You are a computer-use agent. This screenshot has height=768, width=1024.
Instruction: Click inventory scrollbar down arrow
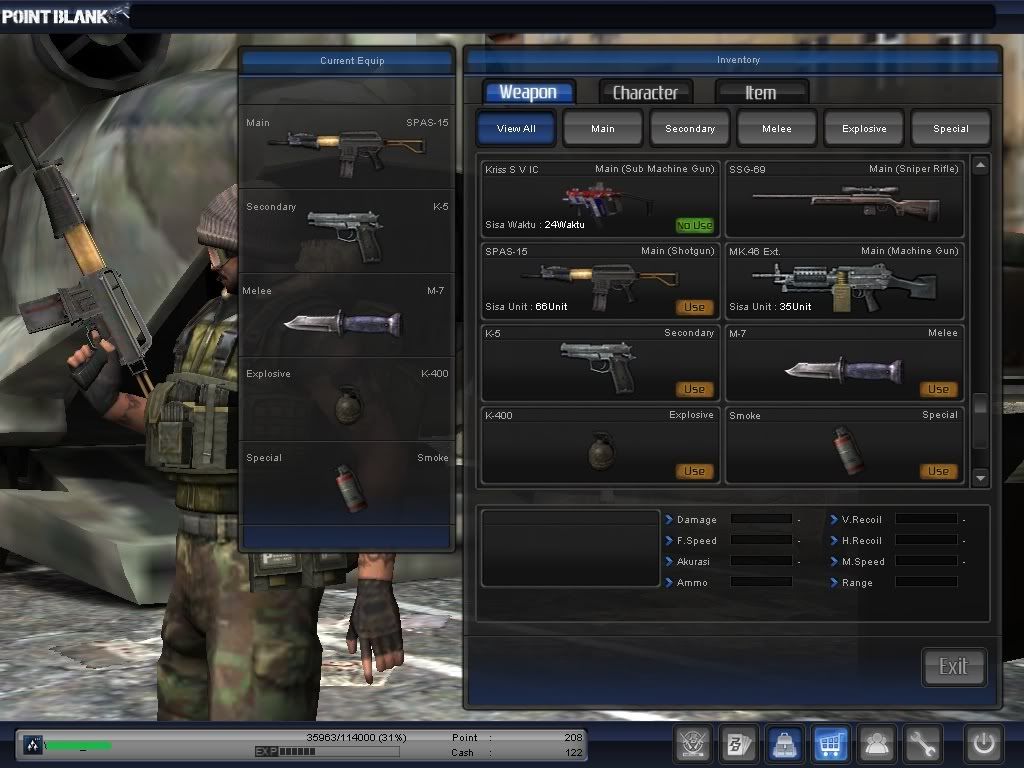980,478
